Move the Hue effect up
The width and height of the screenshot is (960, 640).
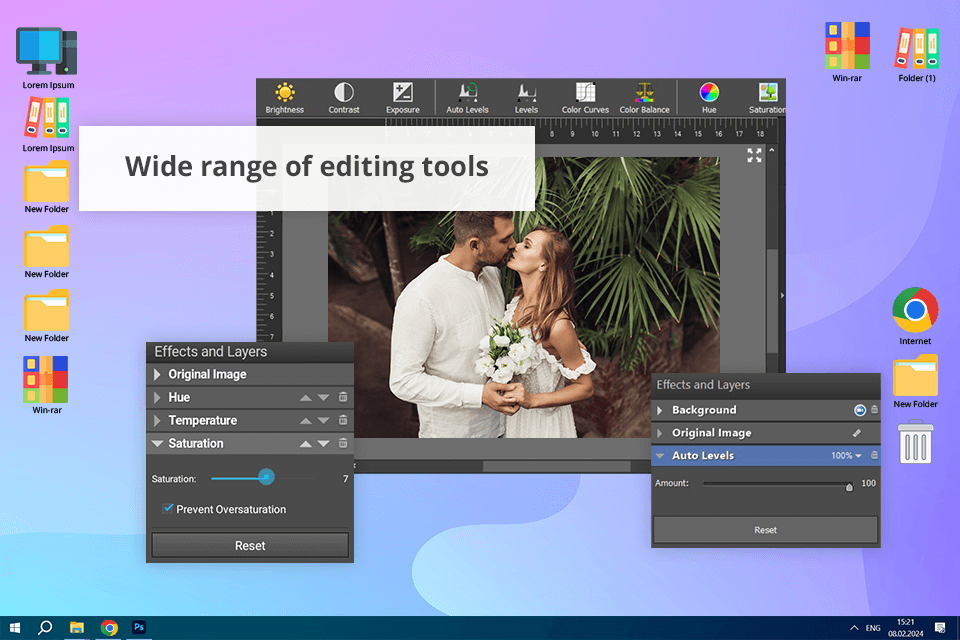(x=306, y=397)
